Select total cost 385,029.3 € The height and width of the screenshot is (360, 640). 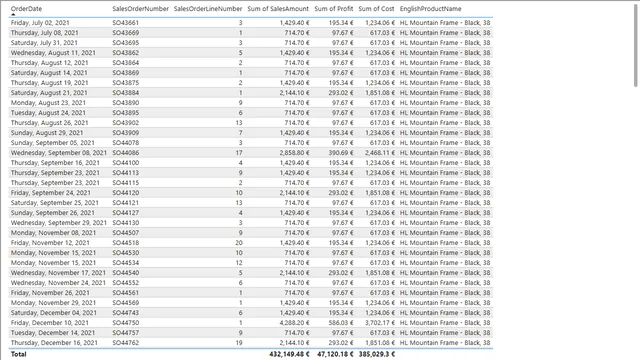pyautogui.click(x=377, y=354)
